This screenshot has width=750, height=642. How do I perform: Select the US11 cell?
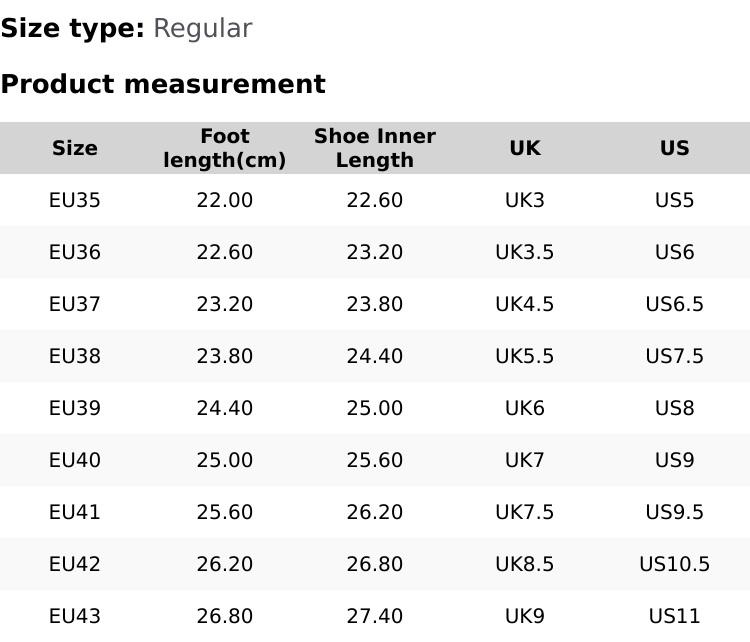(x=675, y=616)
